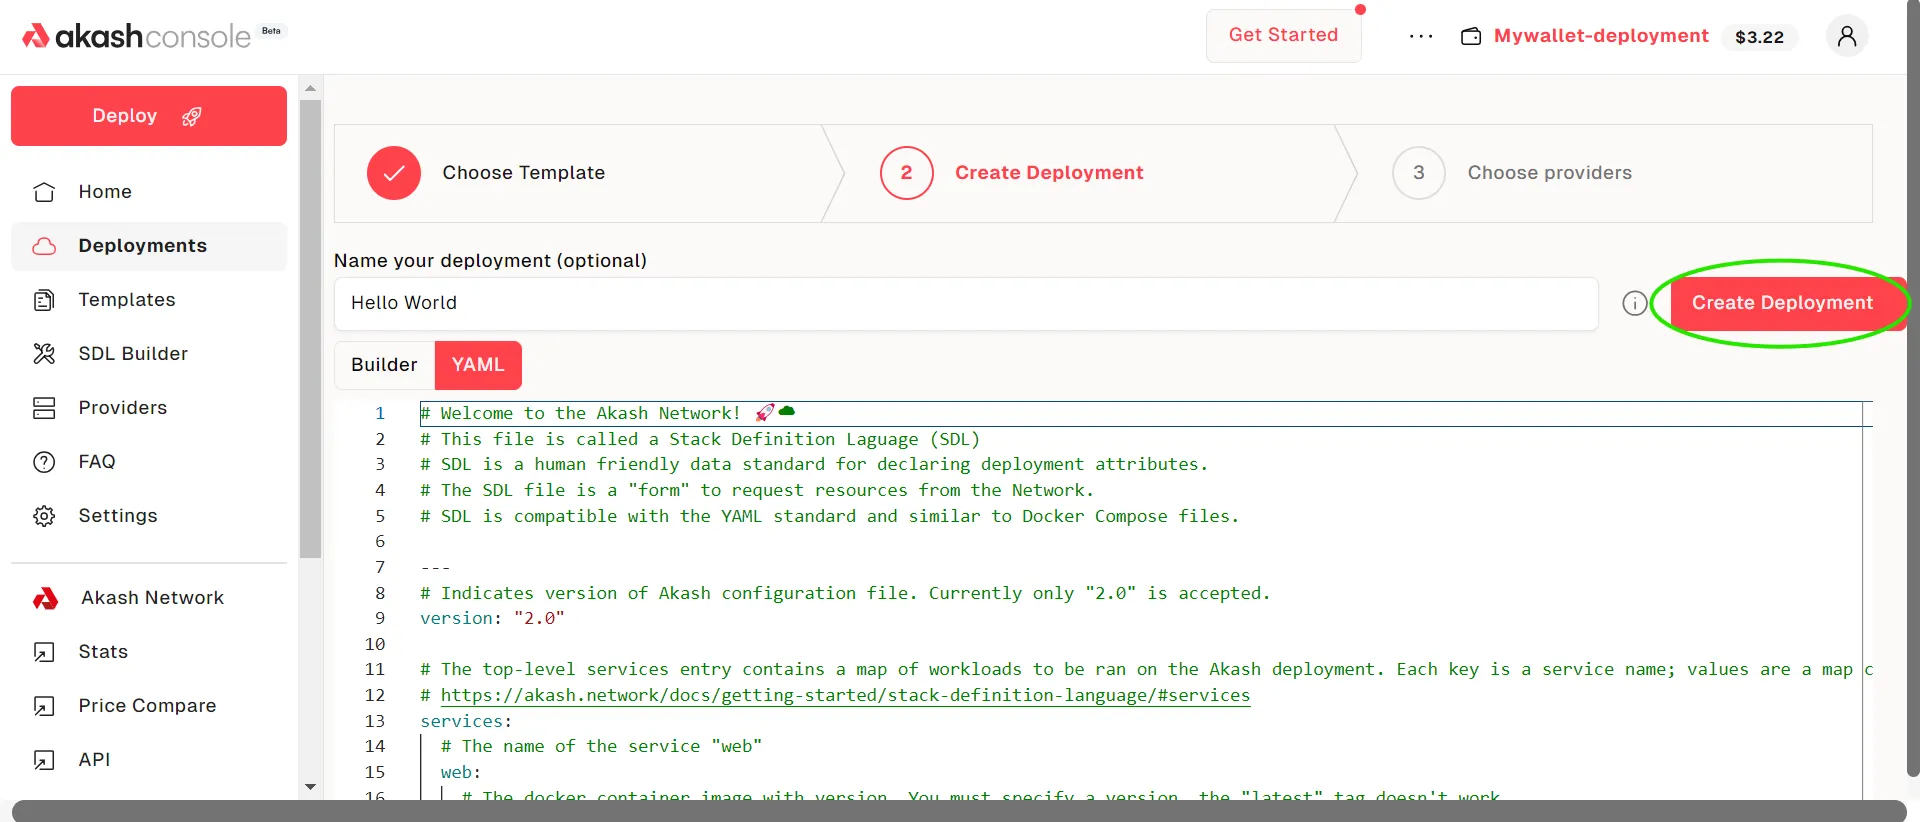1920x822 pixels.
Task: Open the FAQ page
Action: 97,462
